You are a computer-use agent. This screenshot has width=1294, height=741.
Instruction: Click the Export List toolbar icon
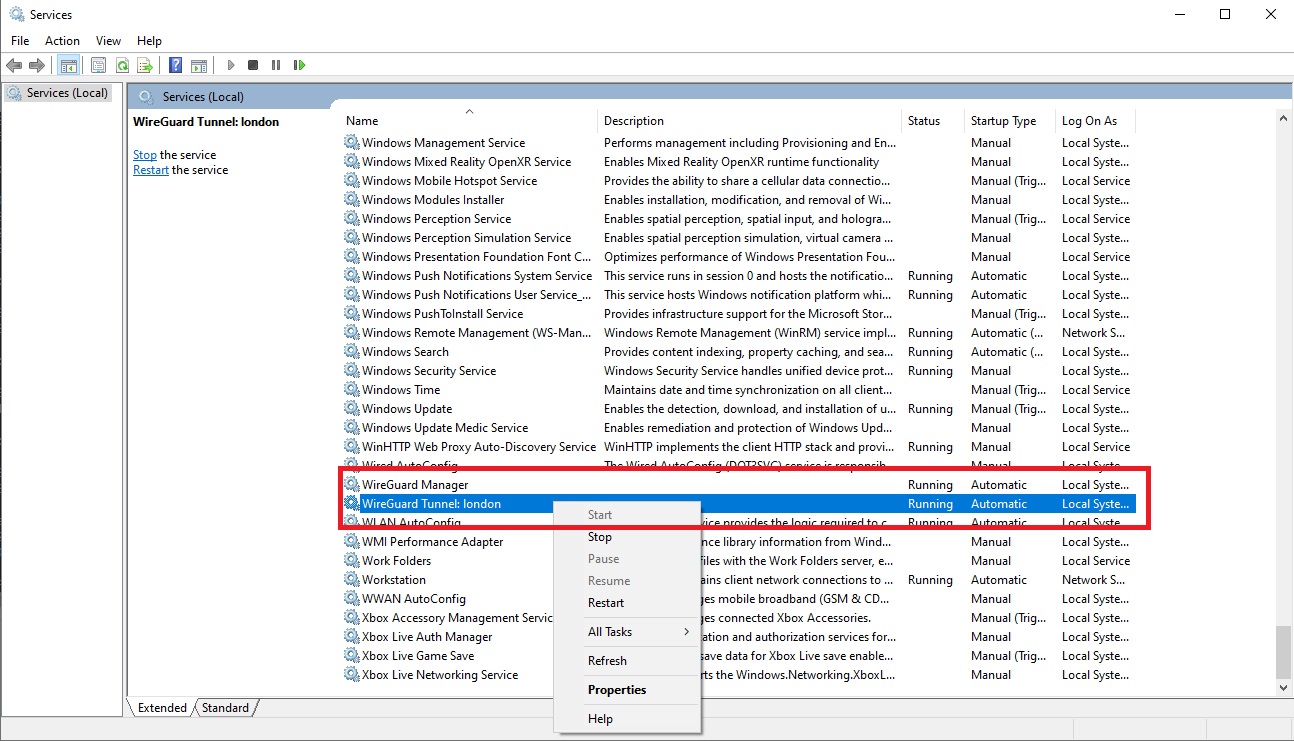(x=145, y=65)
